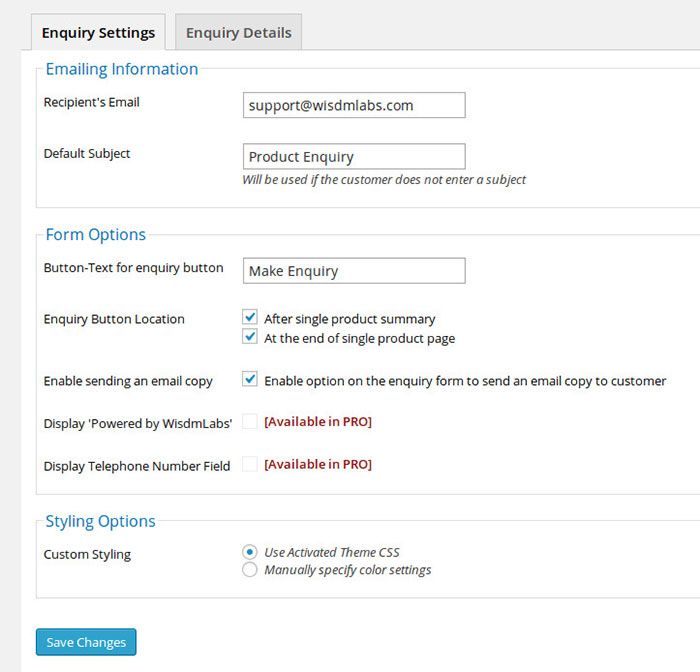Uncheck After single product summary
Image resolution: width=700 pixels, height=672 pixels.
tap(250, 317)
